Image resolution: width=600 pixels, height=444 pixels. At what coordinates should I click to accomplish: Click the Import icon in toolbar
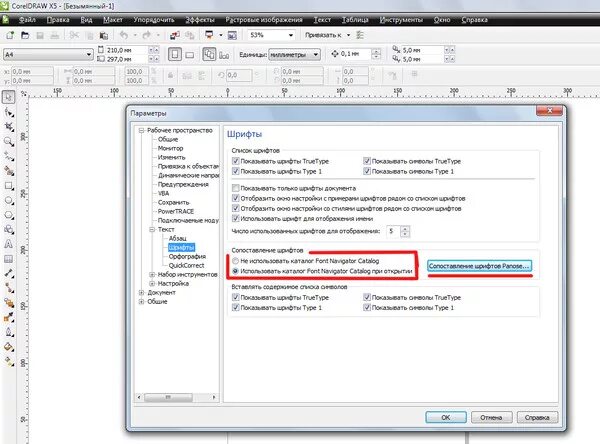pos(174,35)
